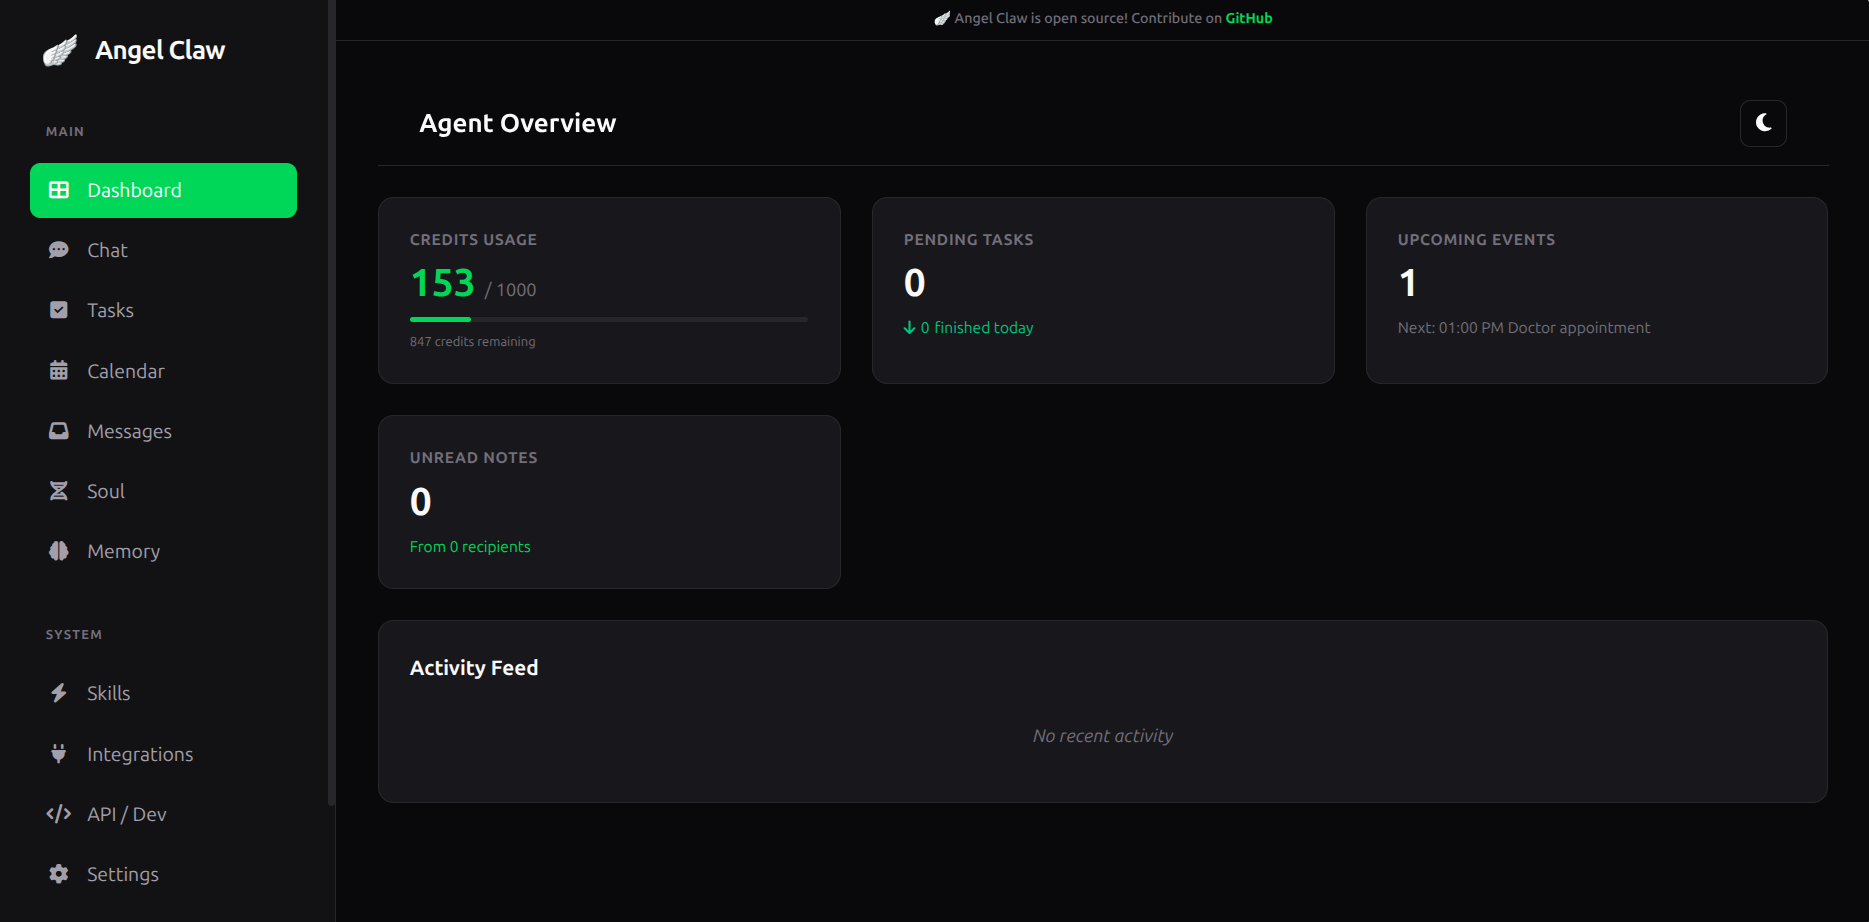The height and width of the screenshot is (922, 1869).
Task: Open Settings in the sidebar
Action: 122,874
